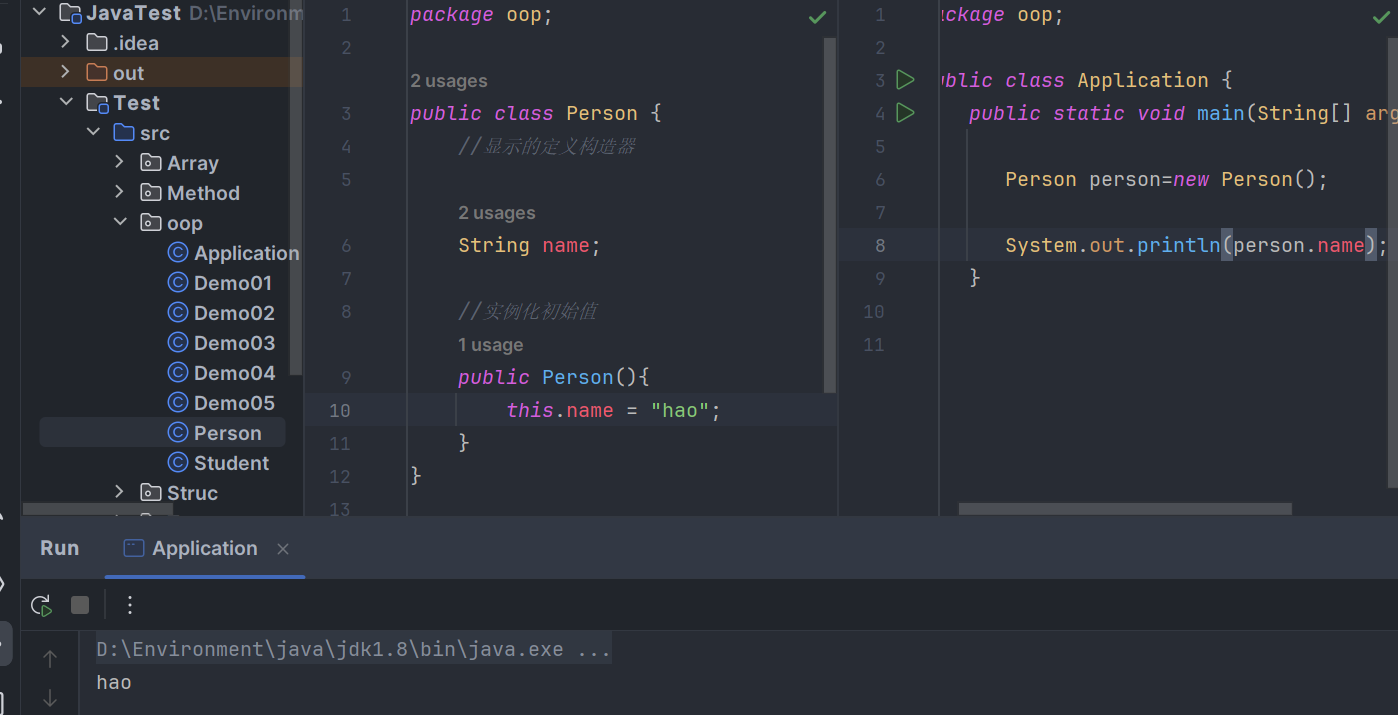1398x715 pixels.
Task: Expand the .idea folder
Action: coord(66,43)
